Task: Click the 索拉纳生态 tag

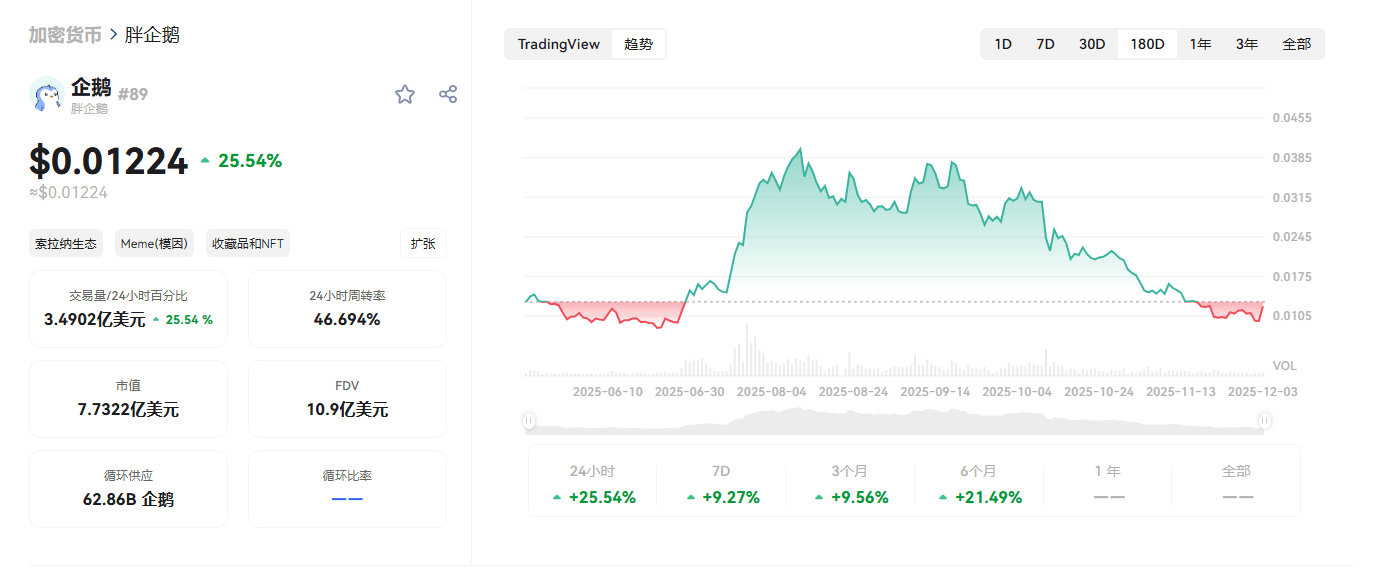Action: (x=66, y=243)
